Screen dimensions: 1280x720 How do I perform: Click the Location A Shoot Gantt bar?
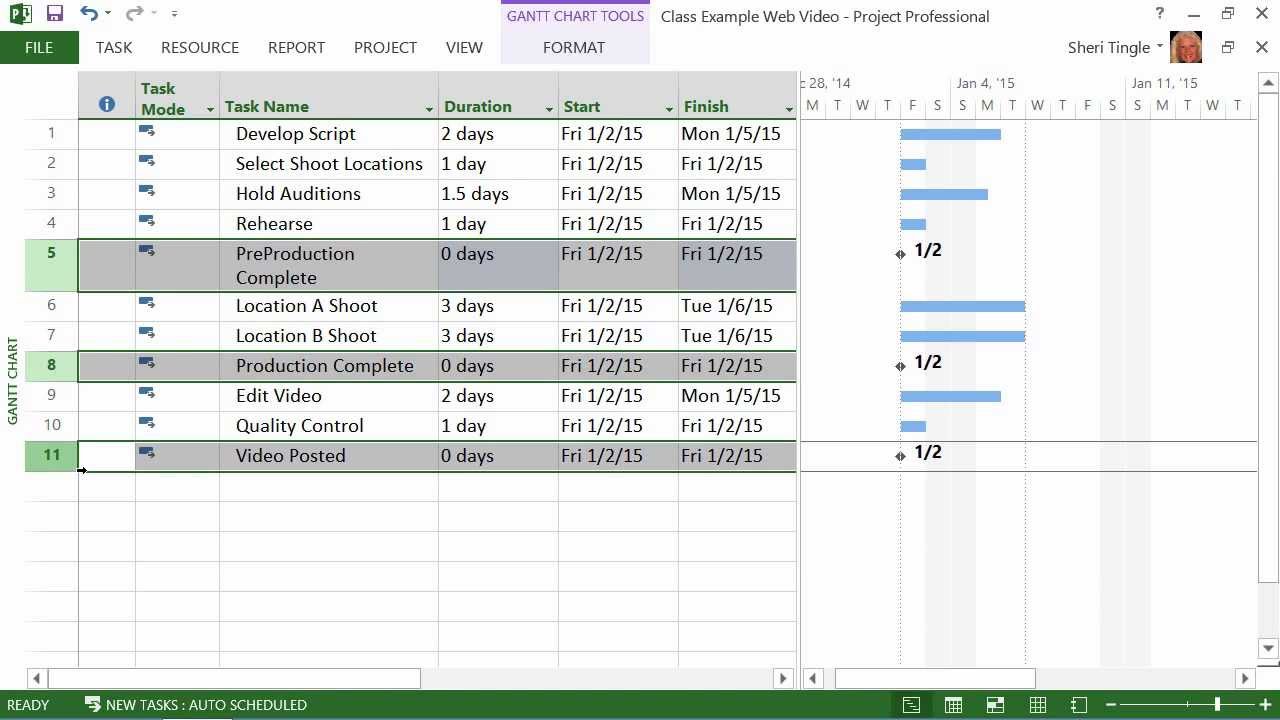click(962, 306)
